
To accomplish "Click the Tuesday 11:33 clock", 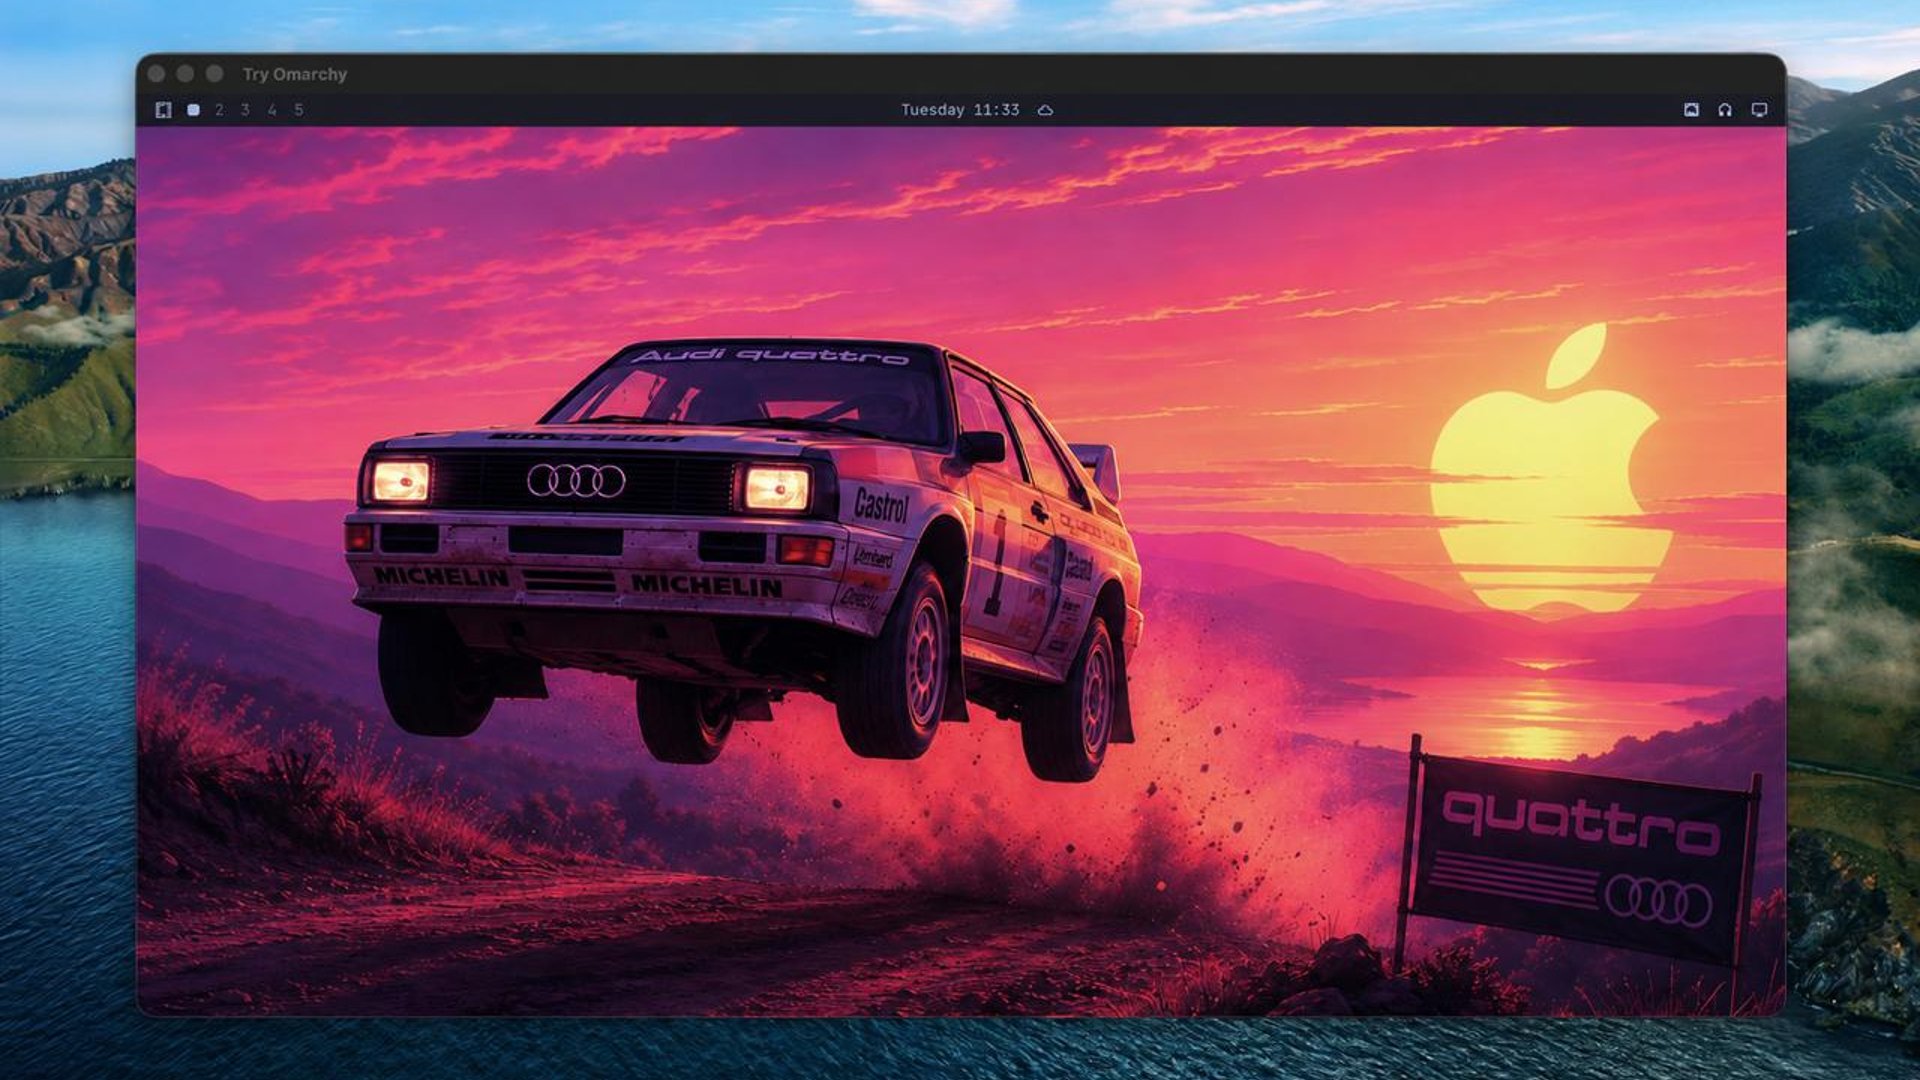I will coord(960,110).
